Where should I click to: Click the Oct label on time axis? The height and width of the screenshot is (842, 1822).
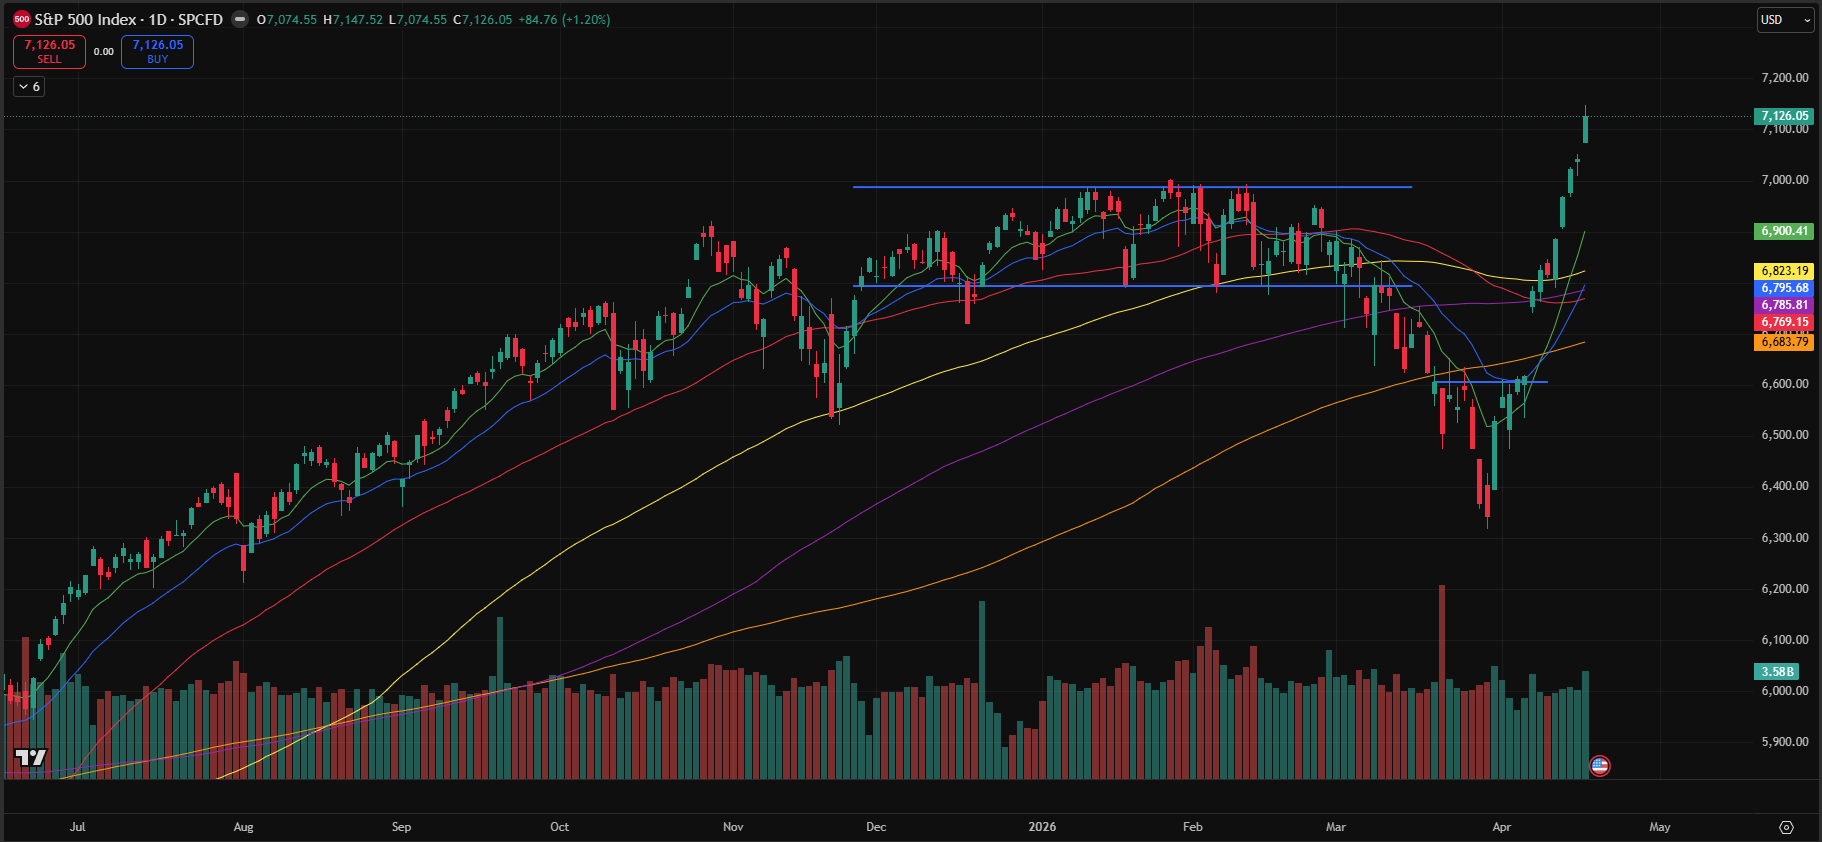560,827
